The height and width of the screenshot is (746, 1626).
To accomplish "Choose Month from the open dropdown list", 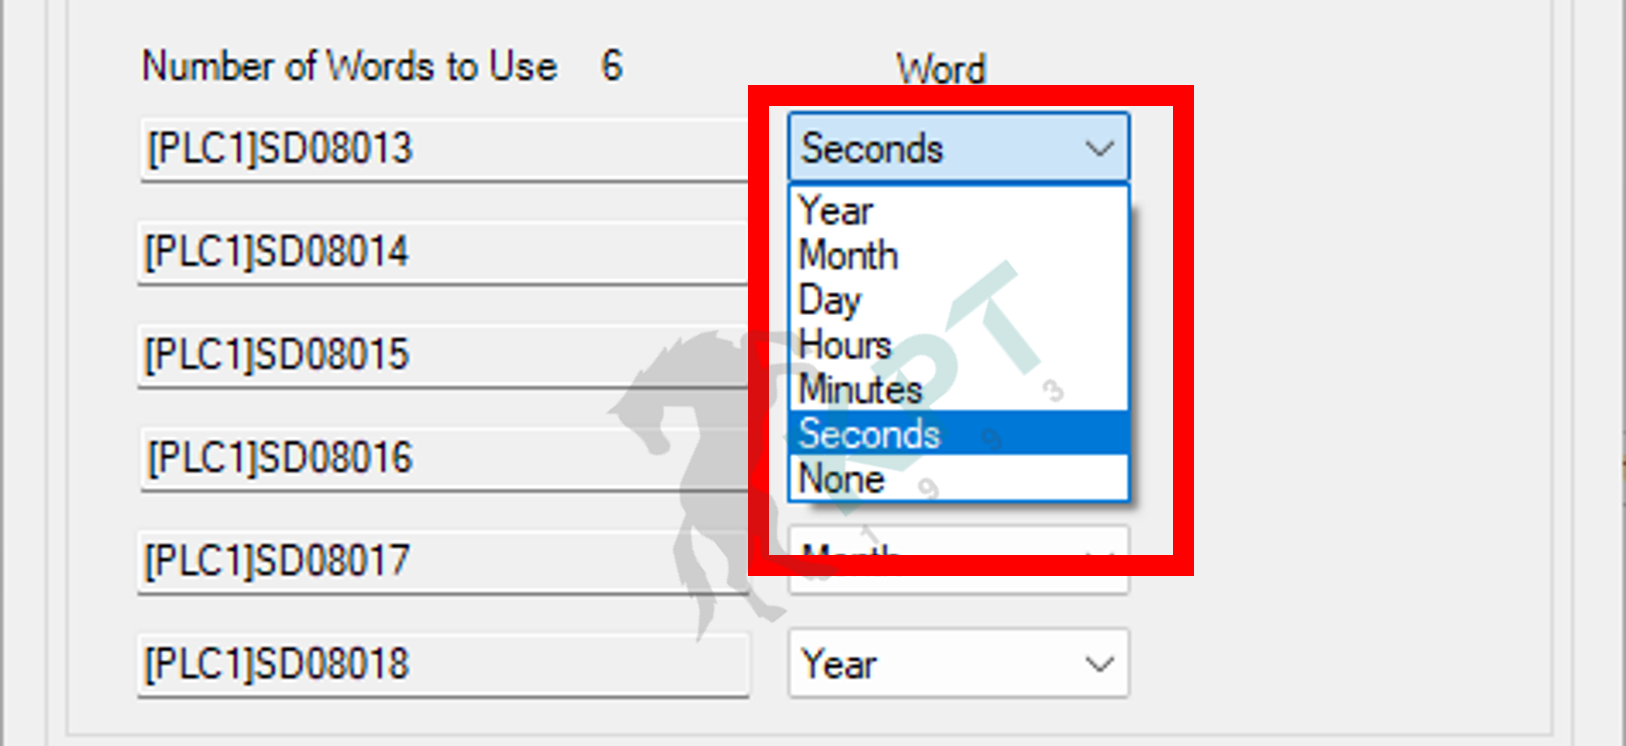I will (x=958, y=255).
